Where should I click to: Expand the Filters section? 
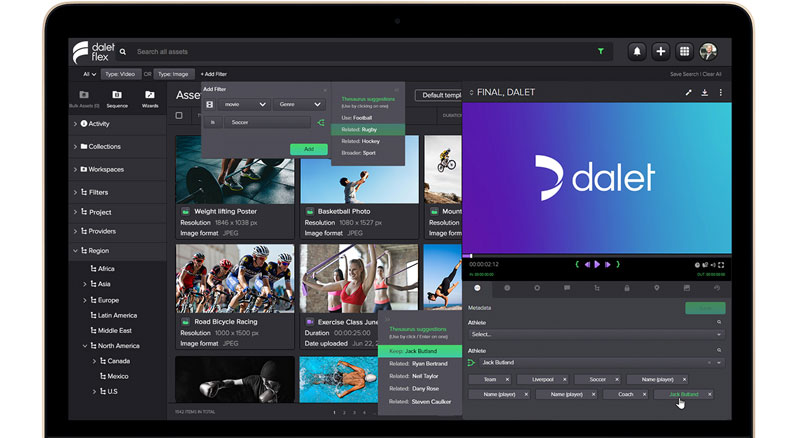pos(76,192)
